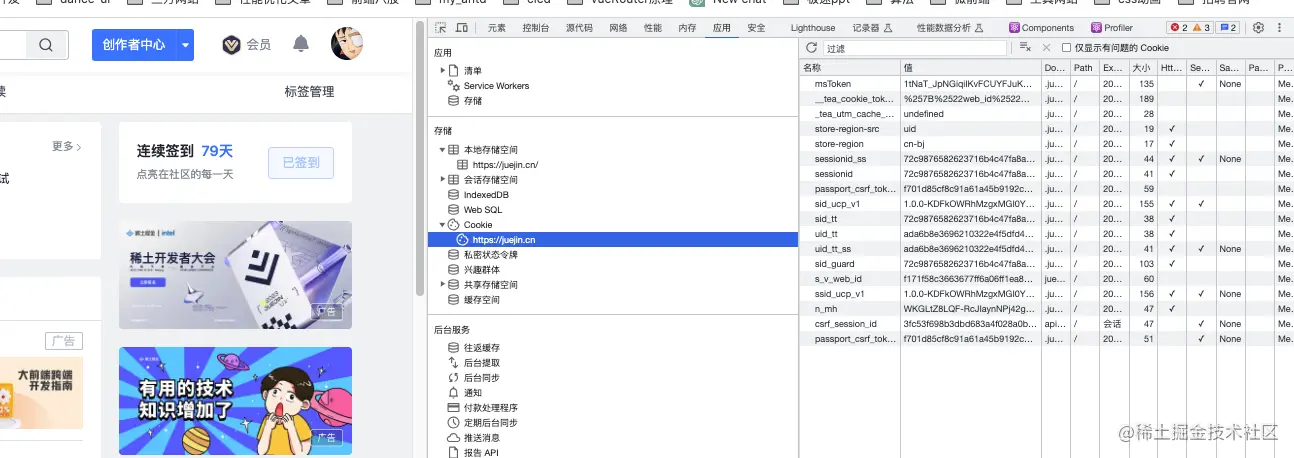This screenshot has width=1294, height=458.
Task: Click the delete selected cookie X icon
Action: [x=1046, y=48]
